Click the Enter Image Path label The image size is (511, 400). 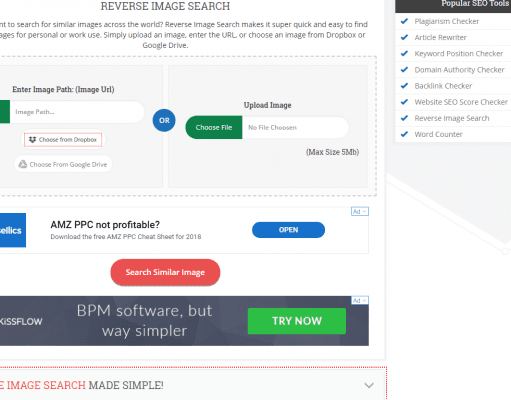(x=63, y=89)
